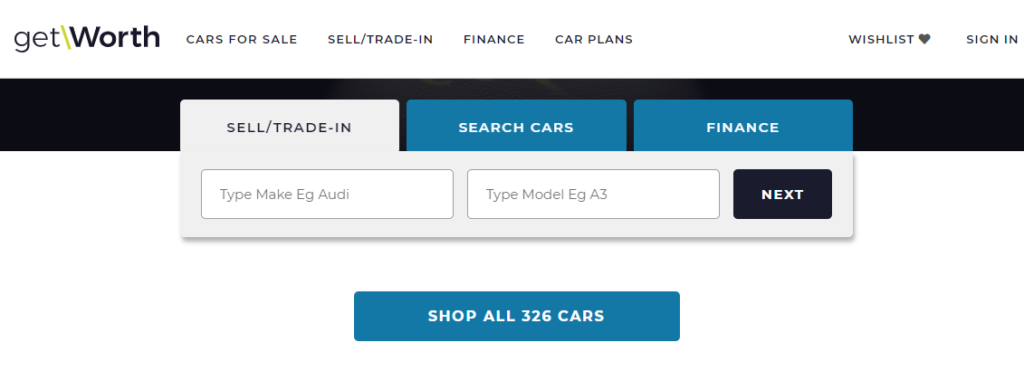Select the Sell/Trade-In tab in the panel

click(289, 127)
